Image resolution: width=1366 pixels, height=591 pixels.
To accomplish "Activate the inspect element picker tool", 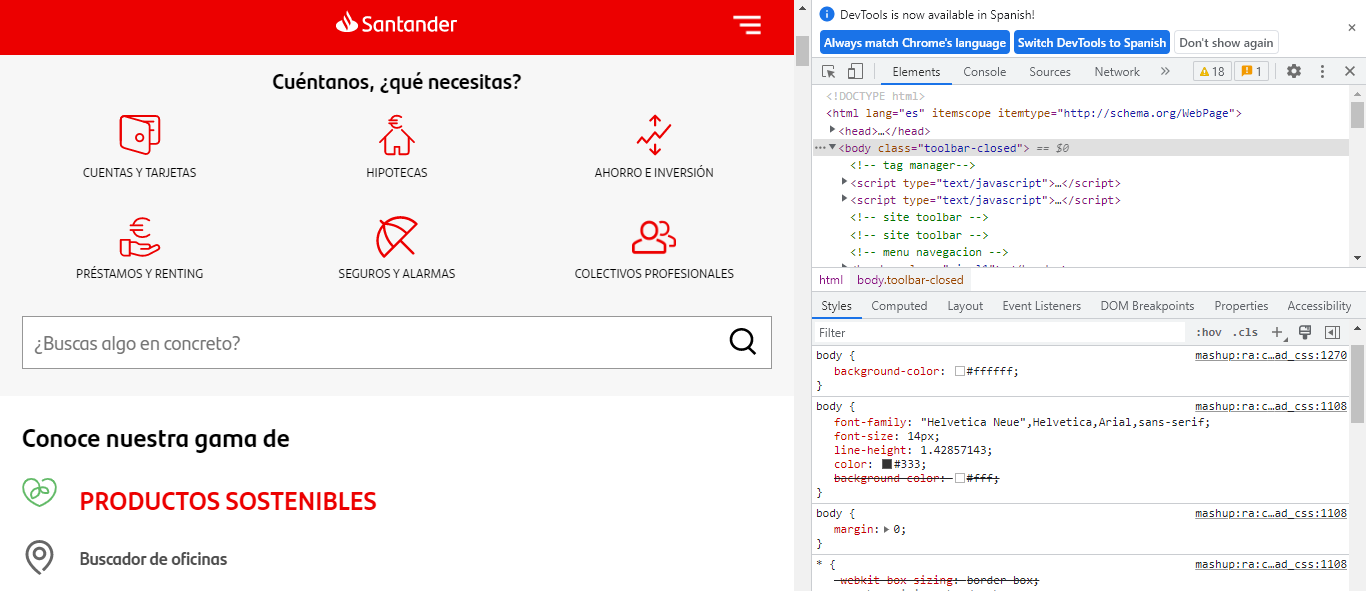I will [829, 71].
